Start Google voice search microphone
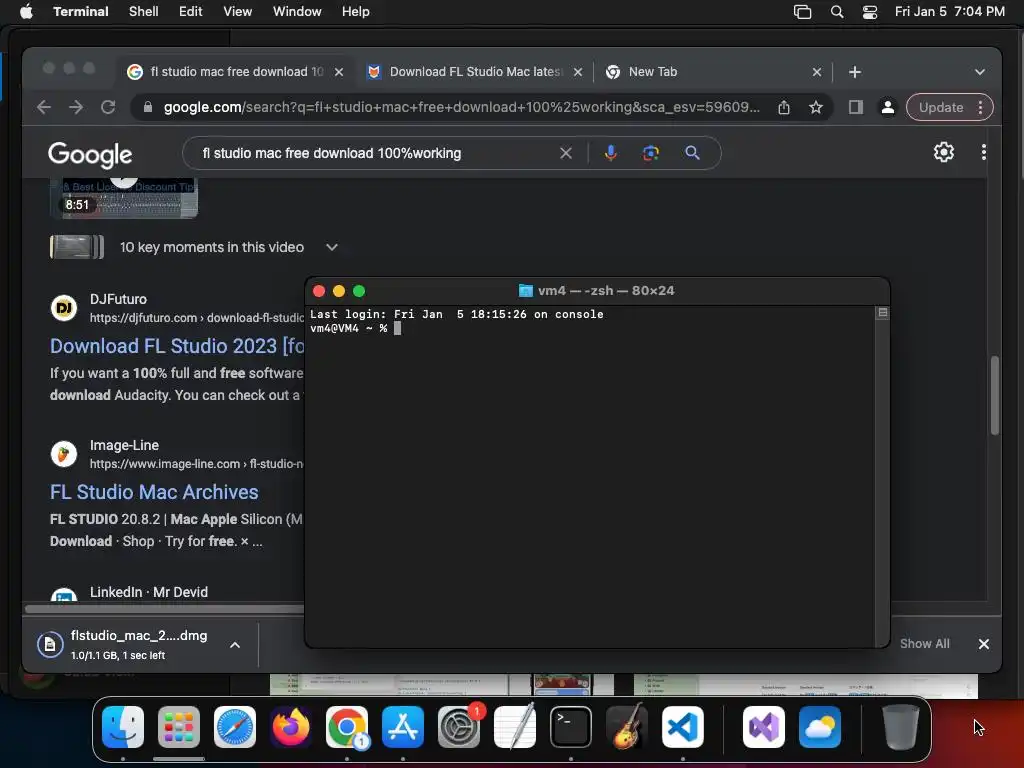This screenshot has width=1024, height=768. coord(611,153)
